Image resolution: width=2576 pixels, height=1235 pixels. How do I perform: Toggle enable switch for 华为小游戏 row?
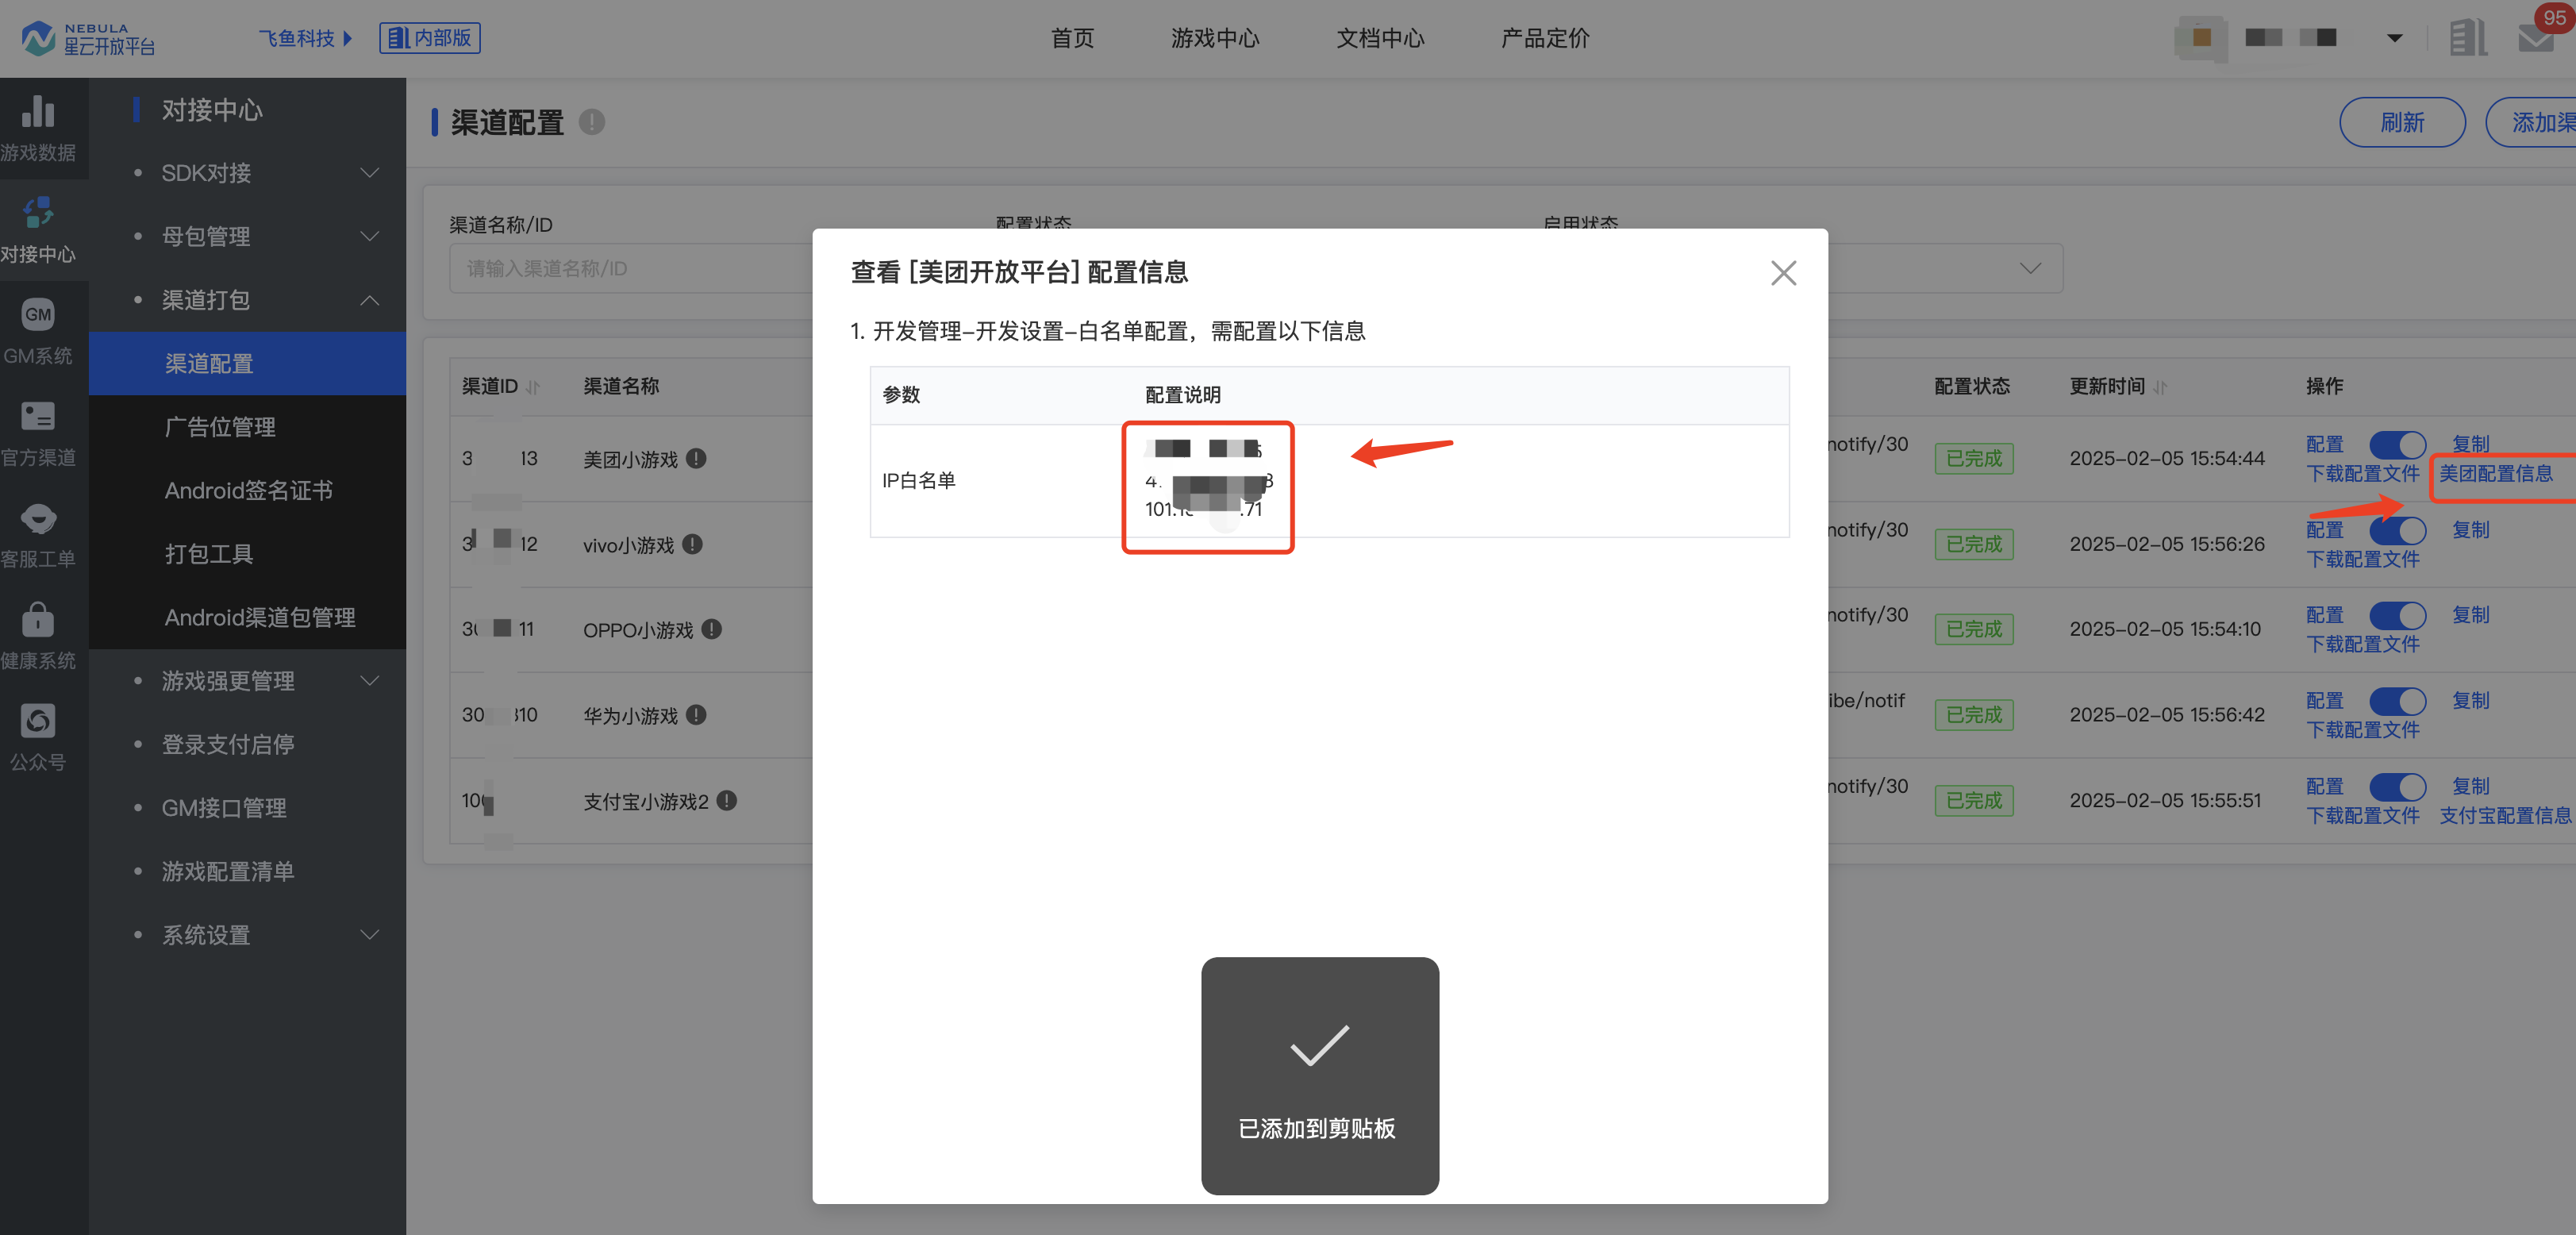(2397, 701)
